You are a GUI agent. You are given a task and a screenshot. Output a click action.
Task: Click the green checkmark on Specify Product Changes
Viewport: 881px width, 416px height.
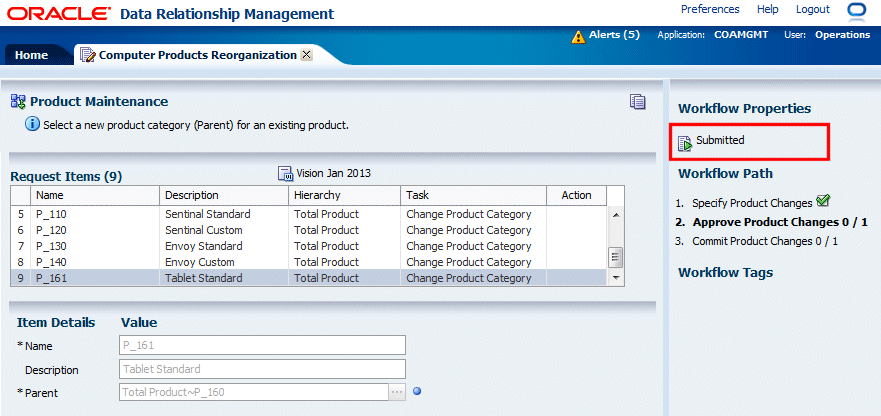pyautogui.click(x=823, y=201)
